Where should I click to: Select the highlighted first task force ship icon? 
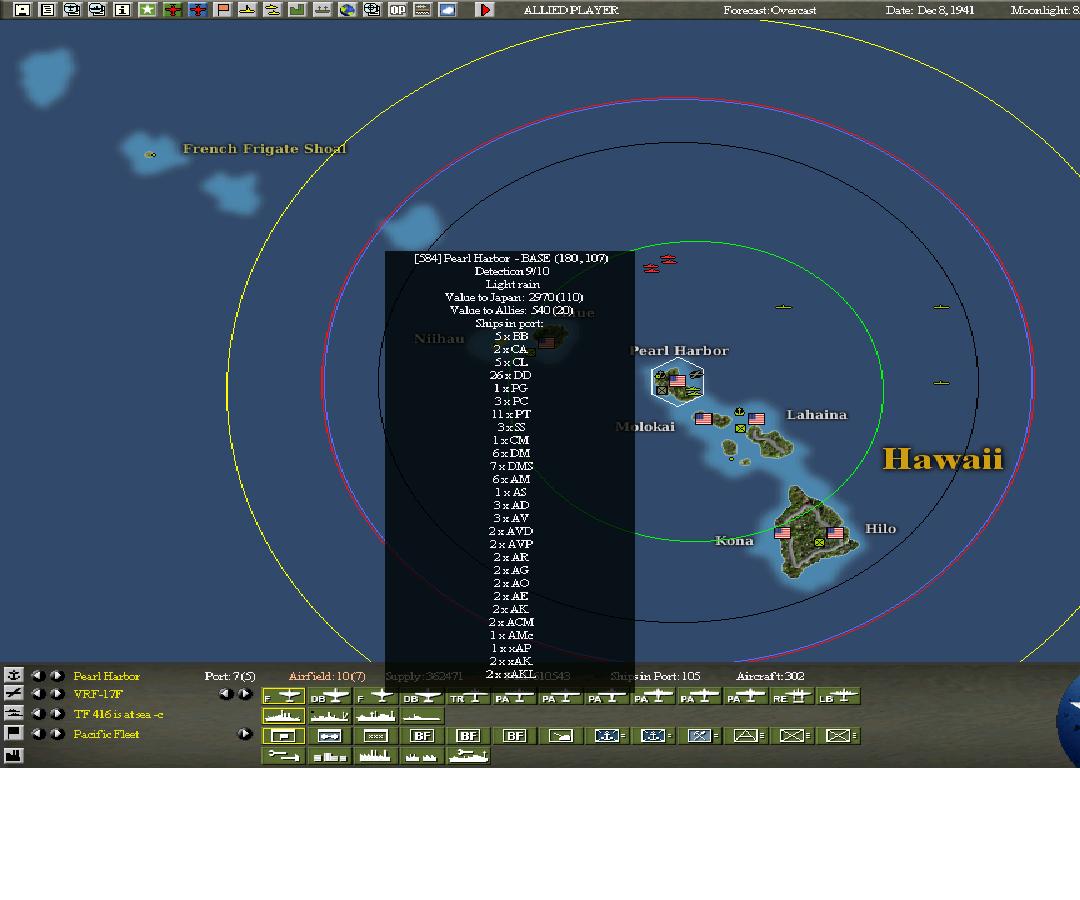283,716
